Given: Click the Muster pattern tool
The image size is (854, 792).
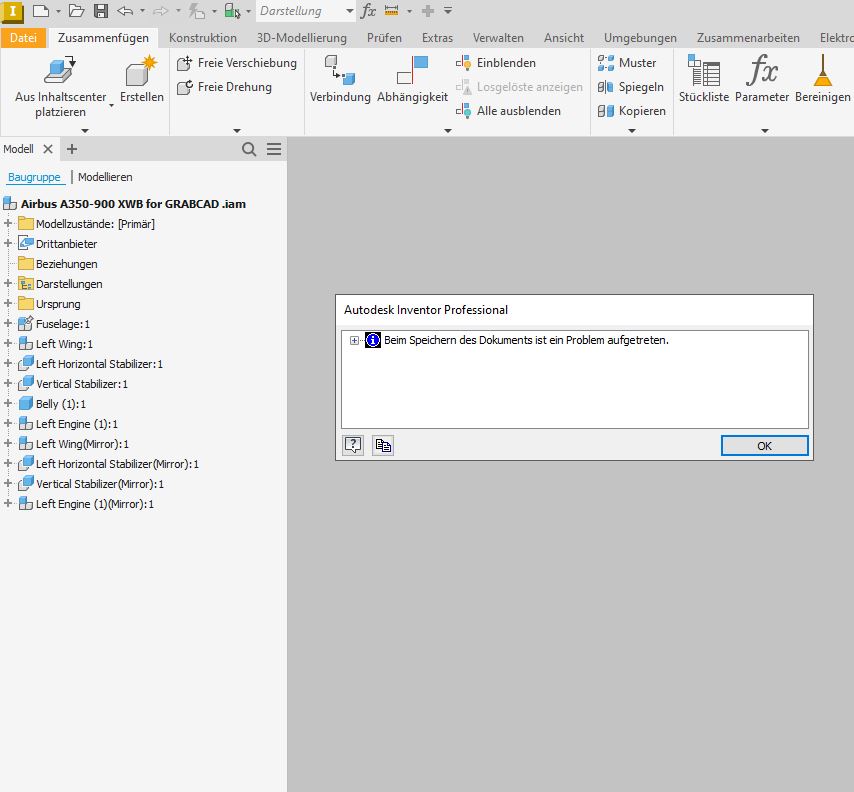Looking at the screenshot, I should point(627,63).
